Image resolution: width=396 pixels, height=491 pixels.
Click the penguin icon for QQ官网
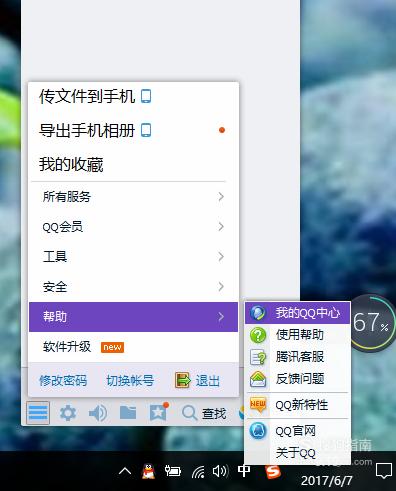point(258,430)
